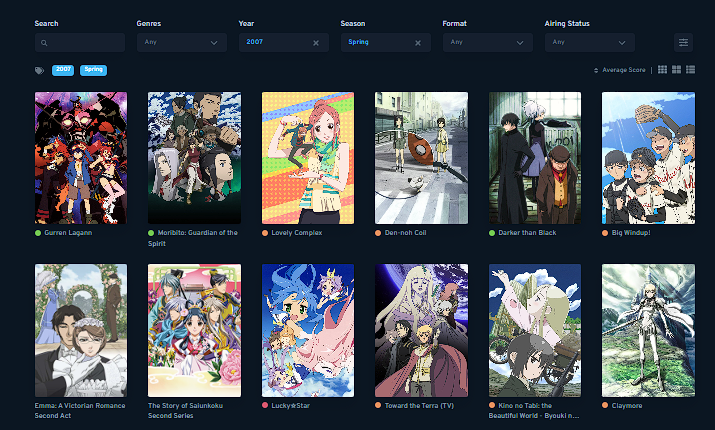
Task: Click the tags icon beside filter chips
Action: [40, 70]
